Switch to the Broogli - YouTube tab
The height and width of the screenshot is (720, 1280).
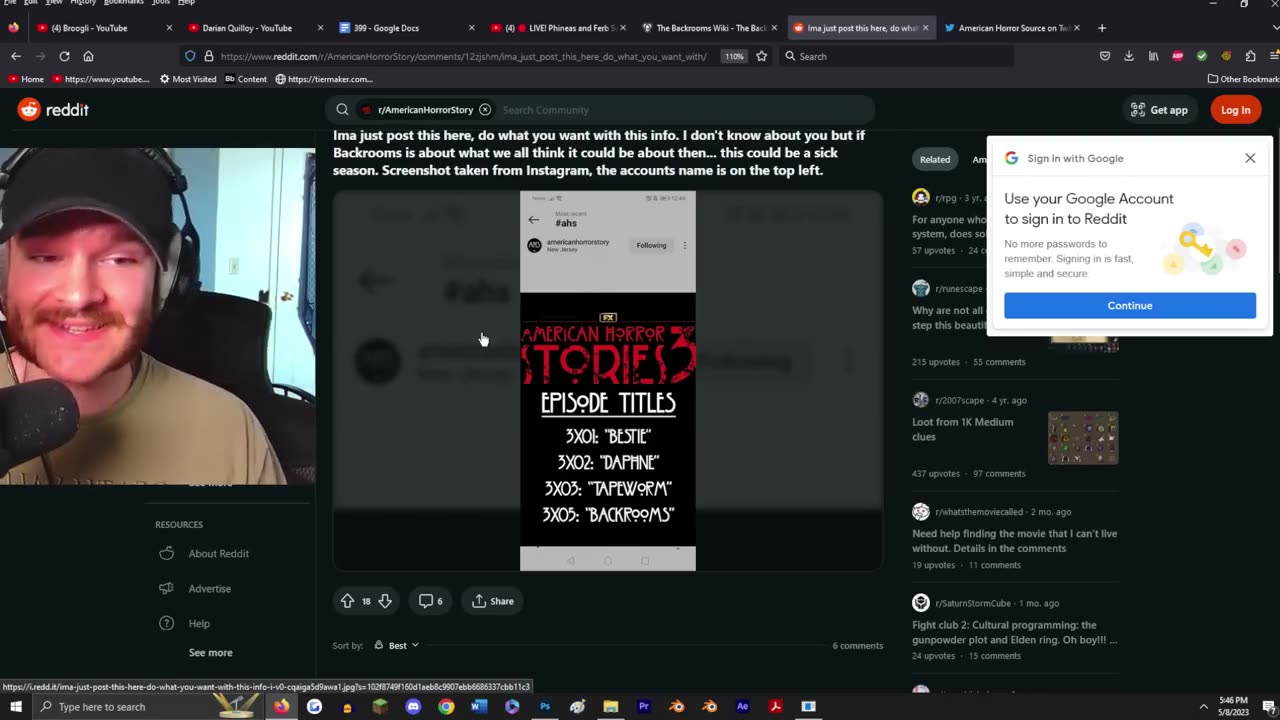pyautogui.click(x=103, y=28)
